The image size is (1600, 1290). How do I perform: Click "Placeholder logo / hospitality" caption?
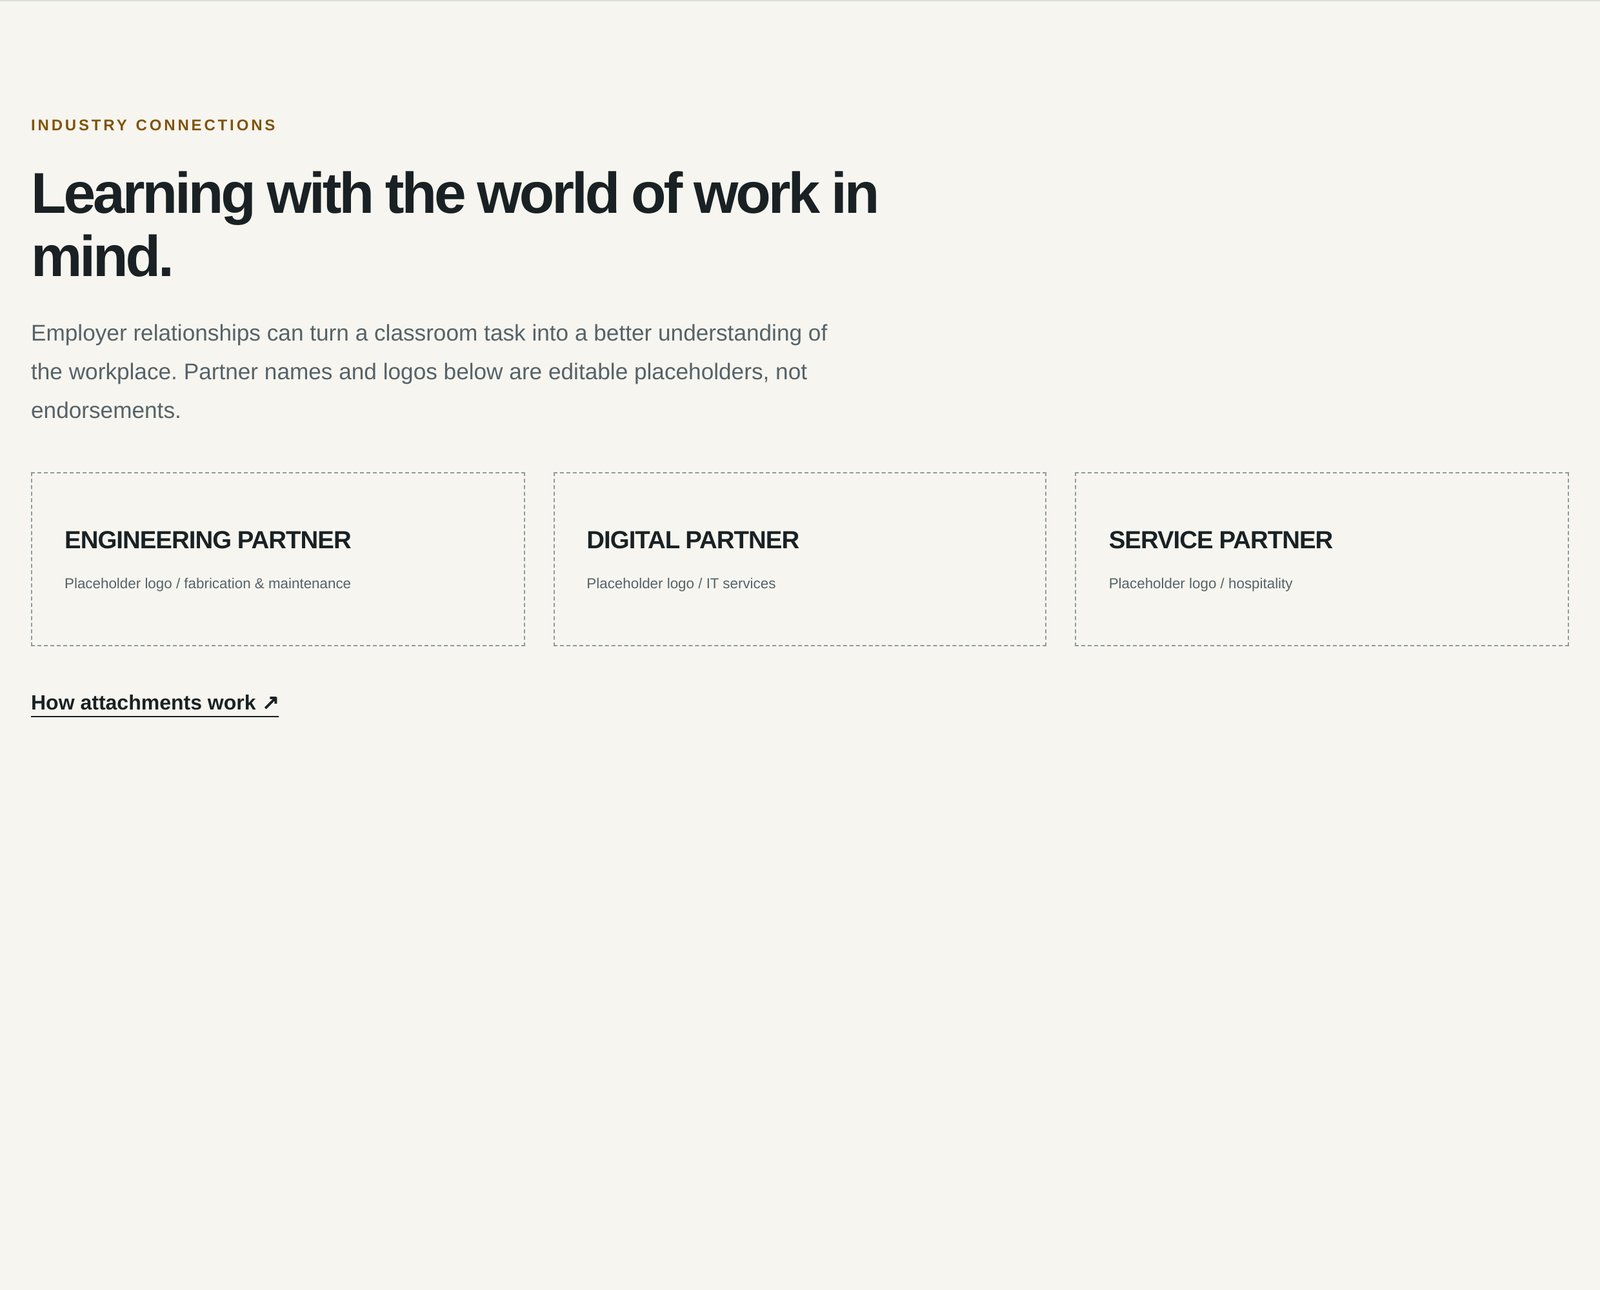pos(1200,583)
